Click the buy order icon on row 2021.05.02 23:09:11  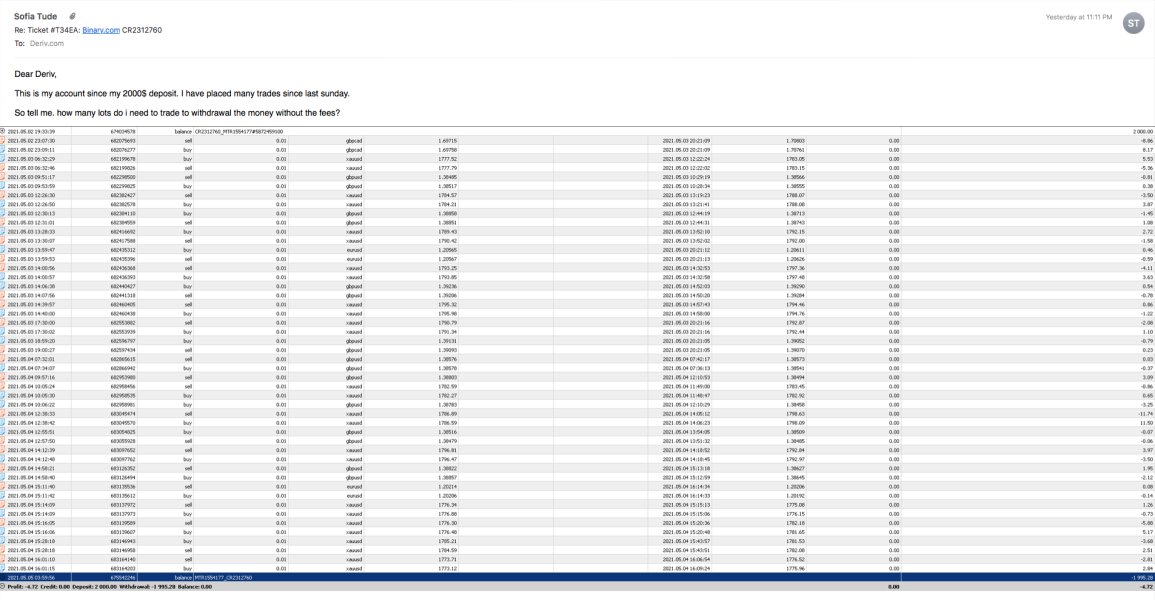3,149
